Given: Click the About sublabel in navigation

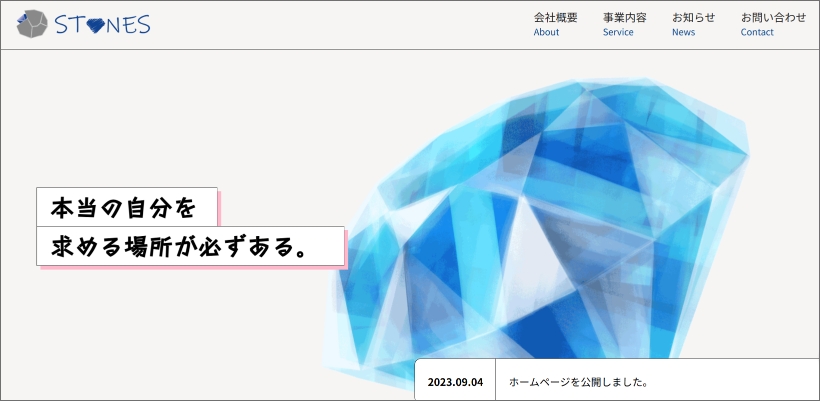Looking at the screenshot, I should 546,32.
